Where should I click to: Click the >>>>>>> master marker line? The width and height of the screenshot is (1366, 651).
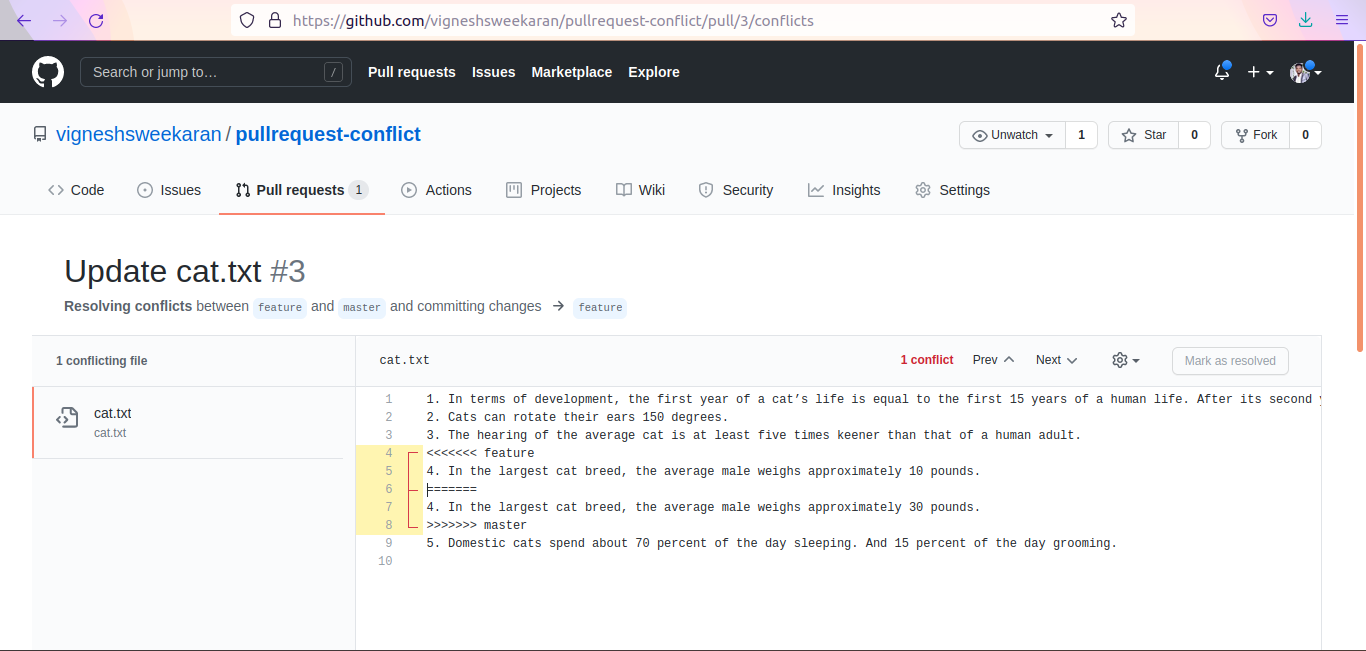(476, 525)
